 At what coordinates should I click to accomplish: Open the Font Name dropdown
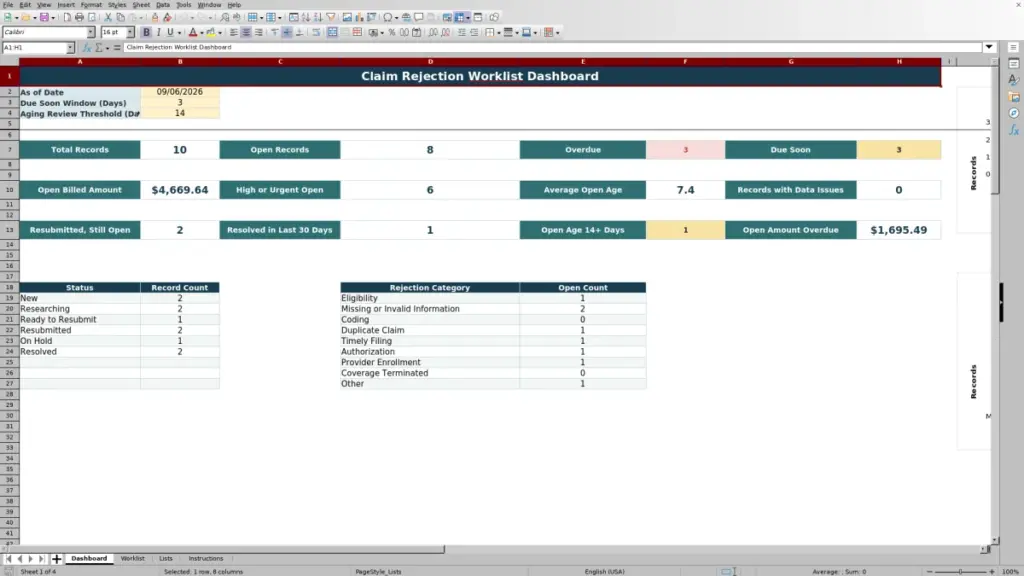91,33
